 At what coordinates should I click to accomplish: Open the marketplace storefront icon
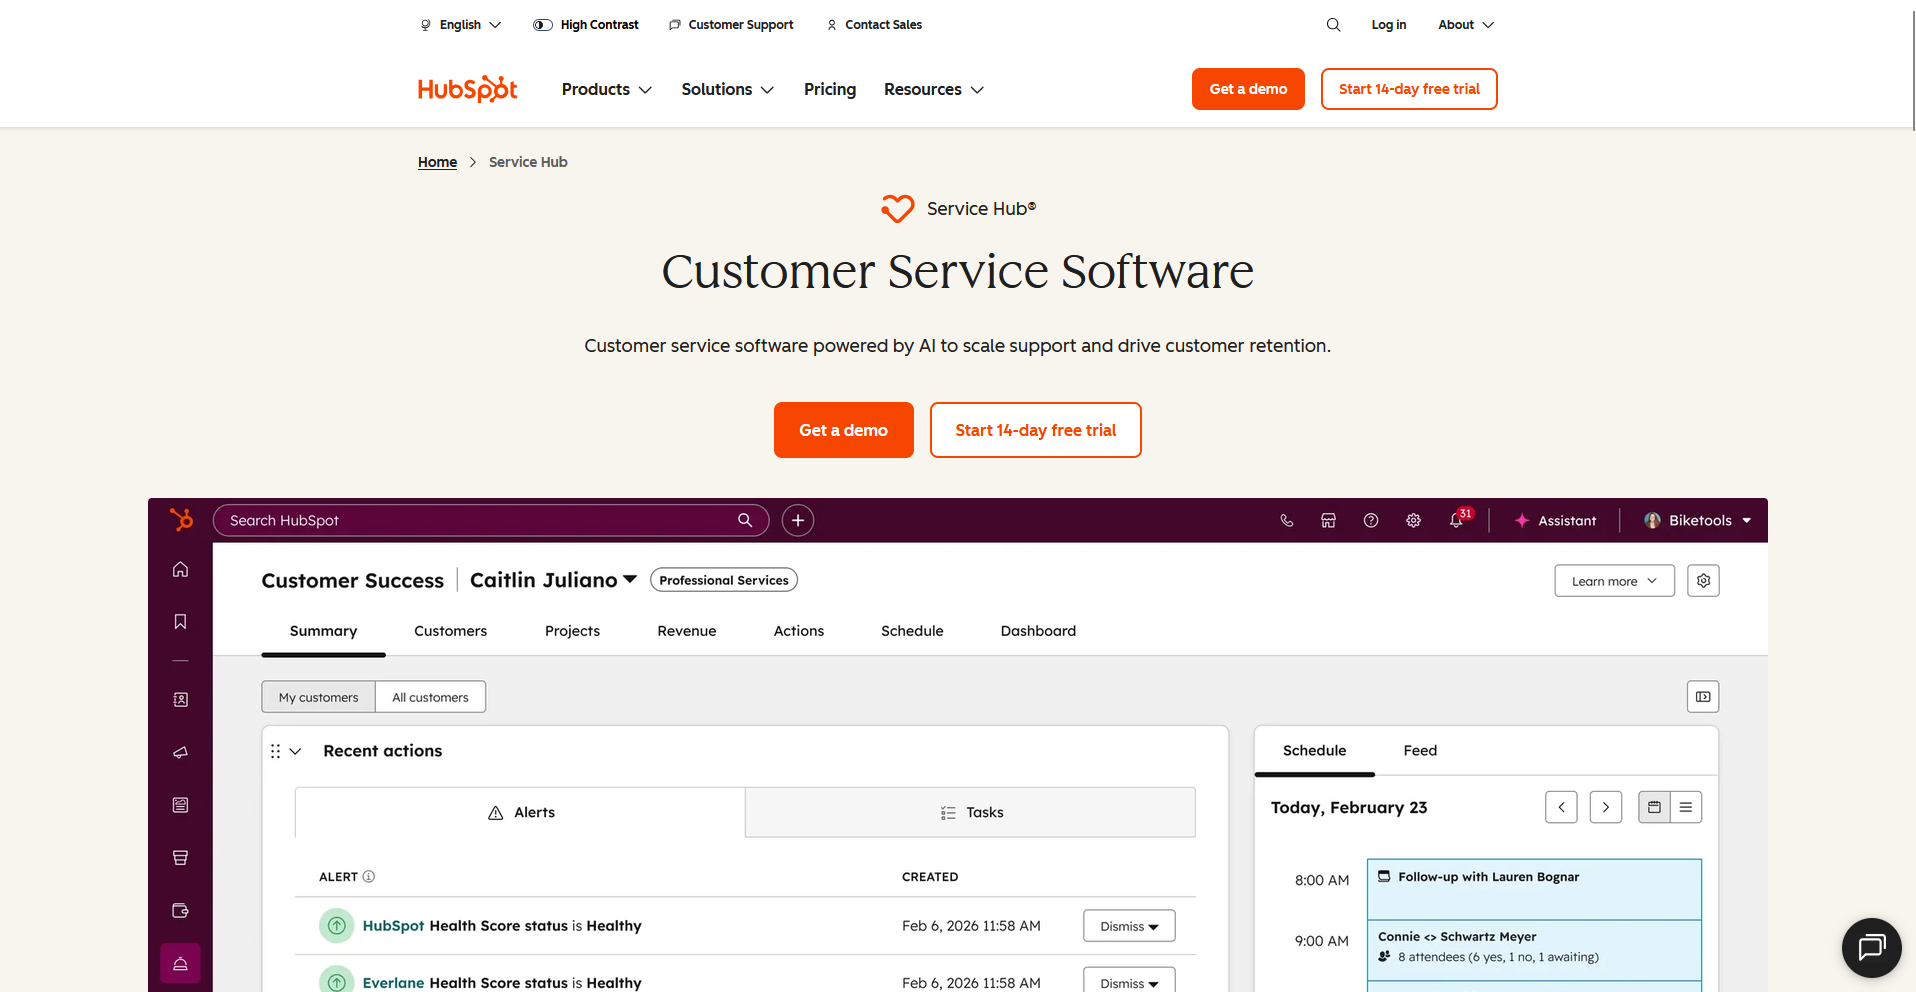[x=1328, y=520]
